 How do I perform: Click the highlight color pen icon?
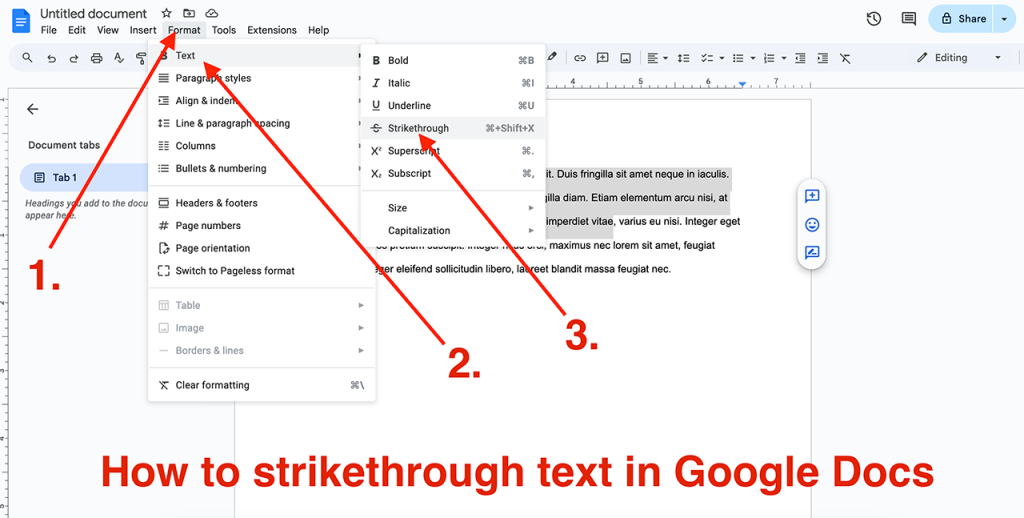552,57
